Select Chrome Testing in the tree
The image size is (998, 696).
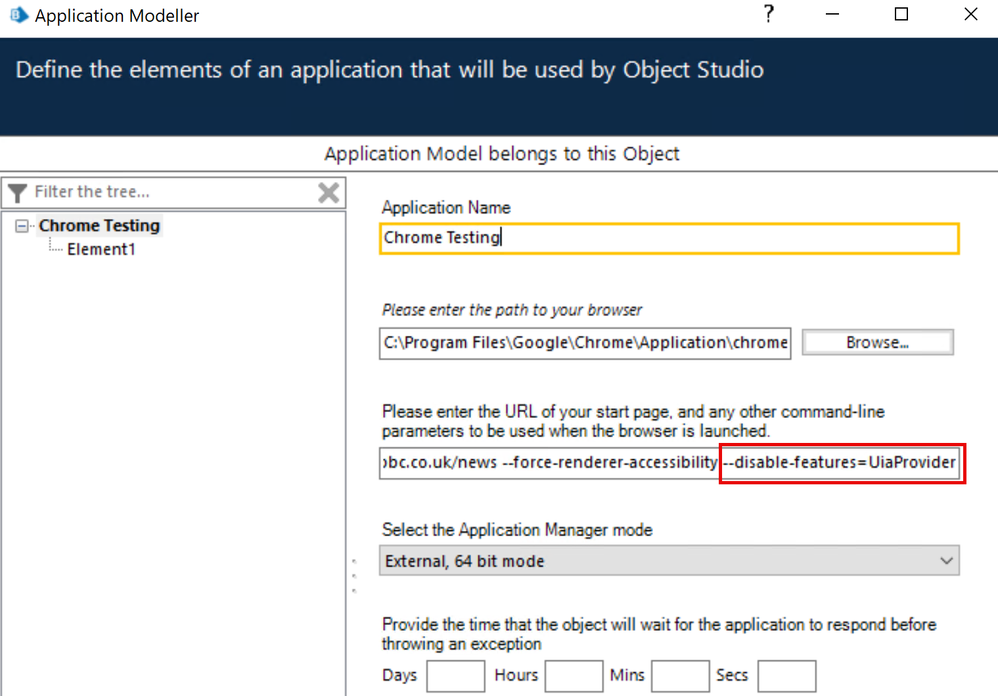coord(99,226)
